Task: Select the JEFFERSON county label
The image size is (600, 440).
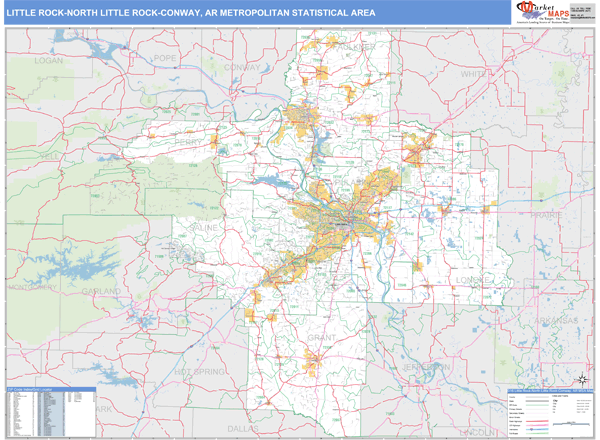Action: point(426,367)
